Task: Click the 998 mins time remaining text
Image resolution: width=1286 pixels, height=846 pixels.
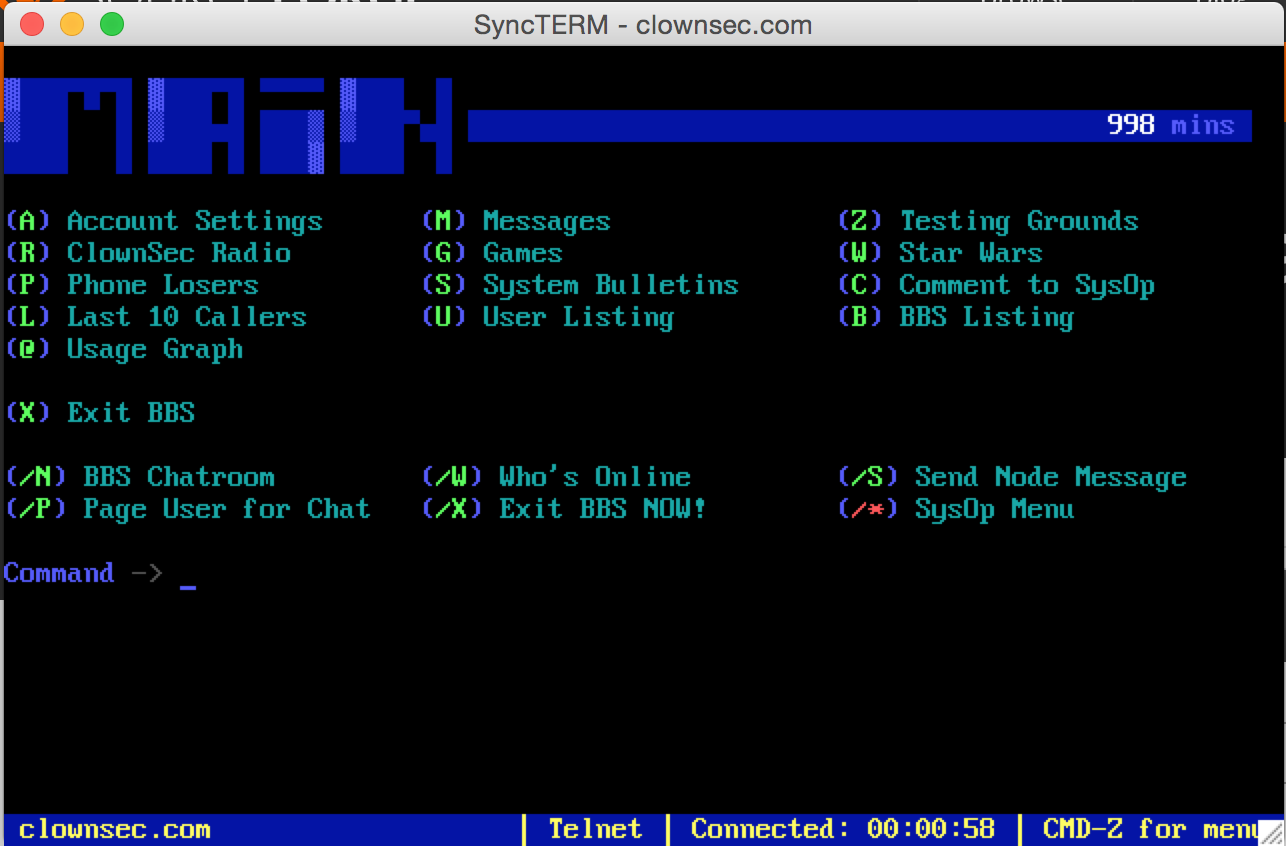Action: [x=1171, y=125]
